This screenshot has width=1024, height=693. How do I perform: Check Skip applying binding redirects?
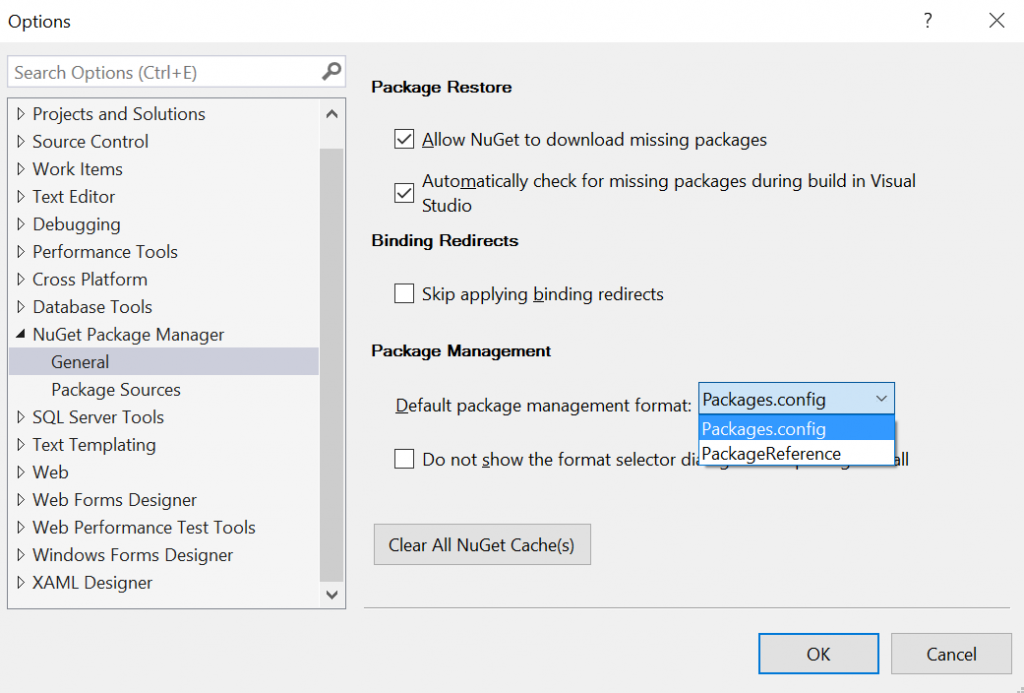click(404, 294)
